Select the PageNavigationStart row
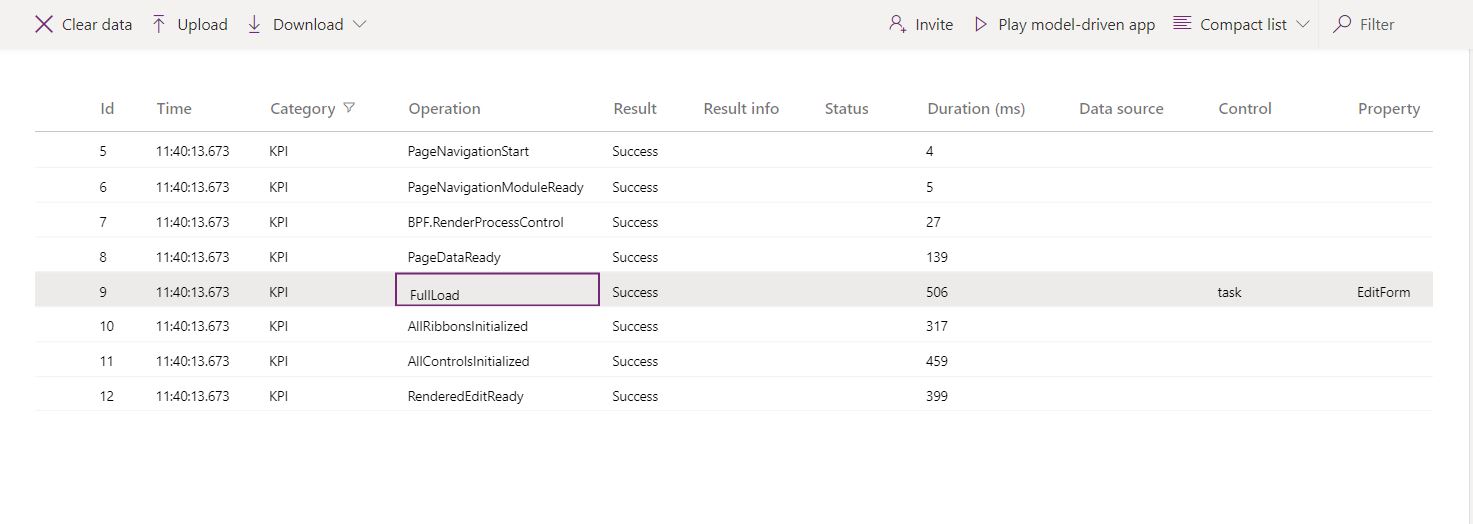Image resolution: width=1473 pixels, height=524 pixels. point(468,152)
